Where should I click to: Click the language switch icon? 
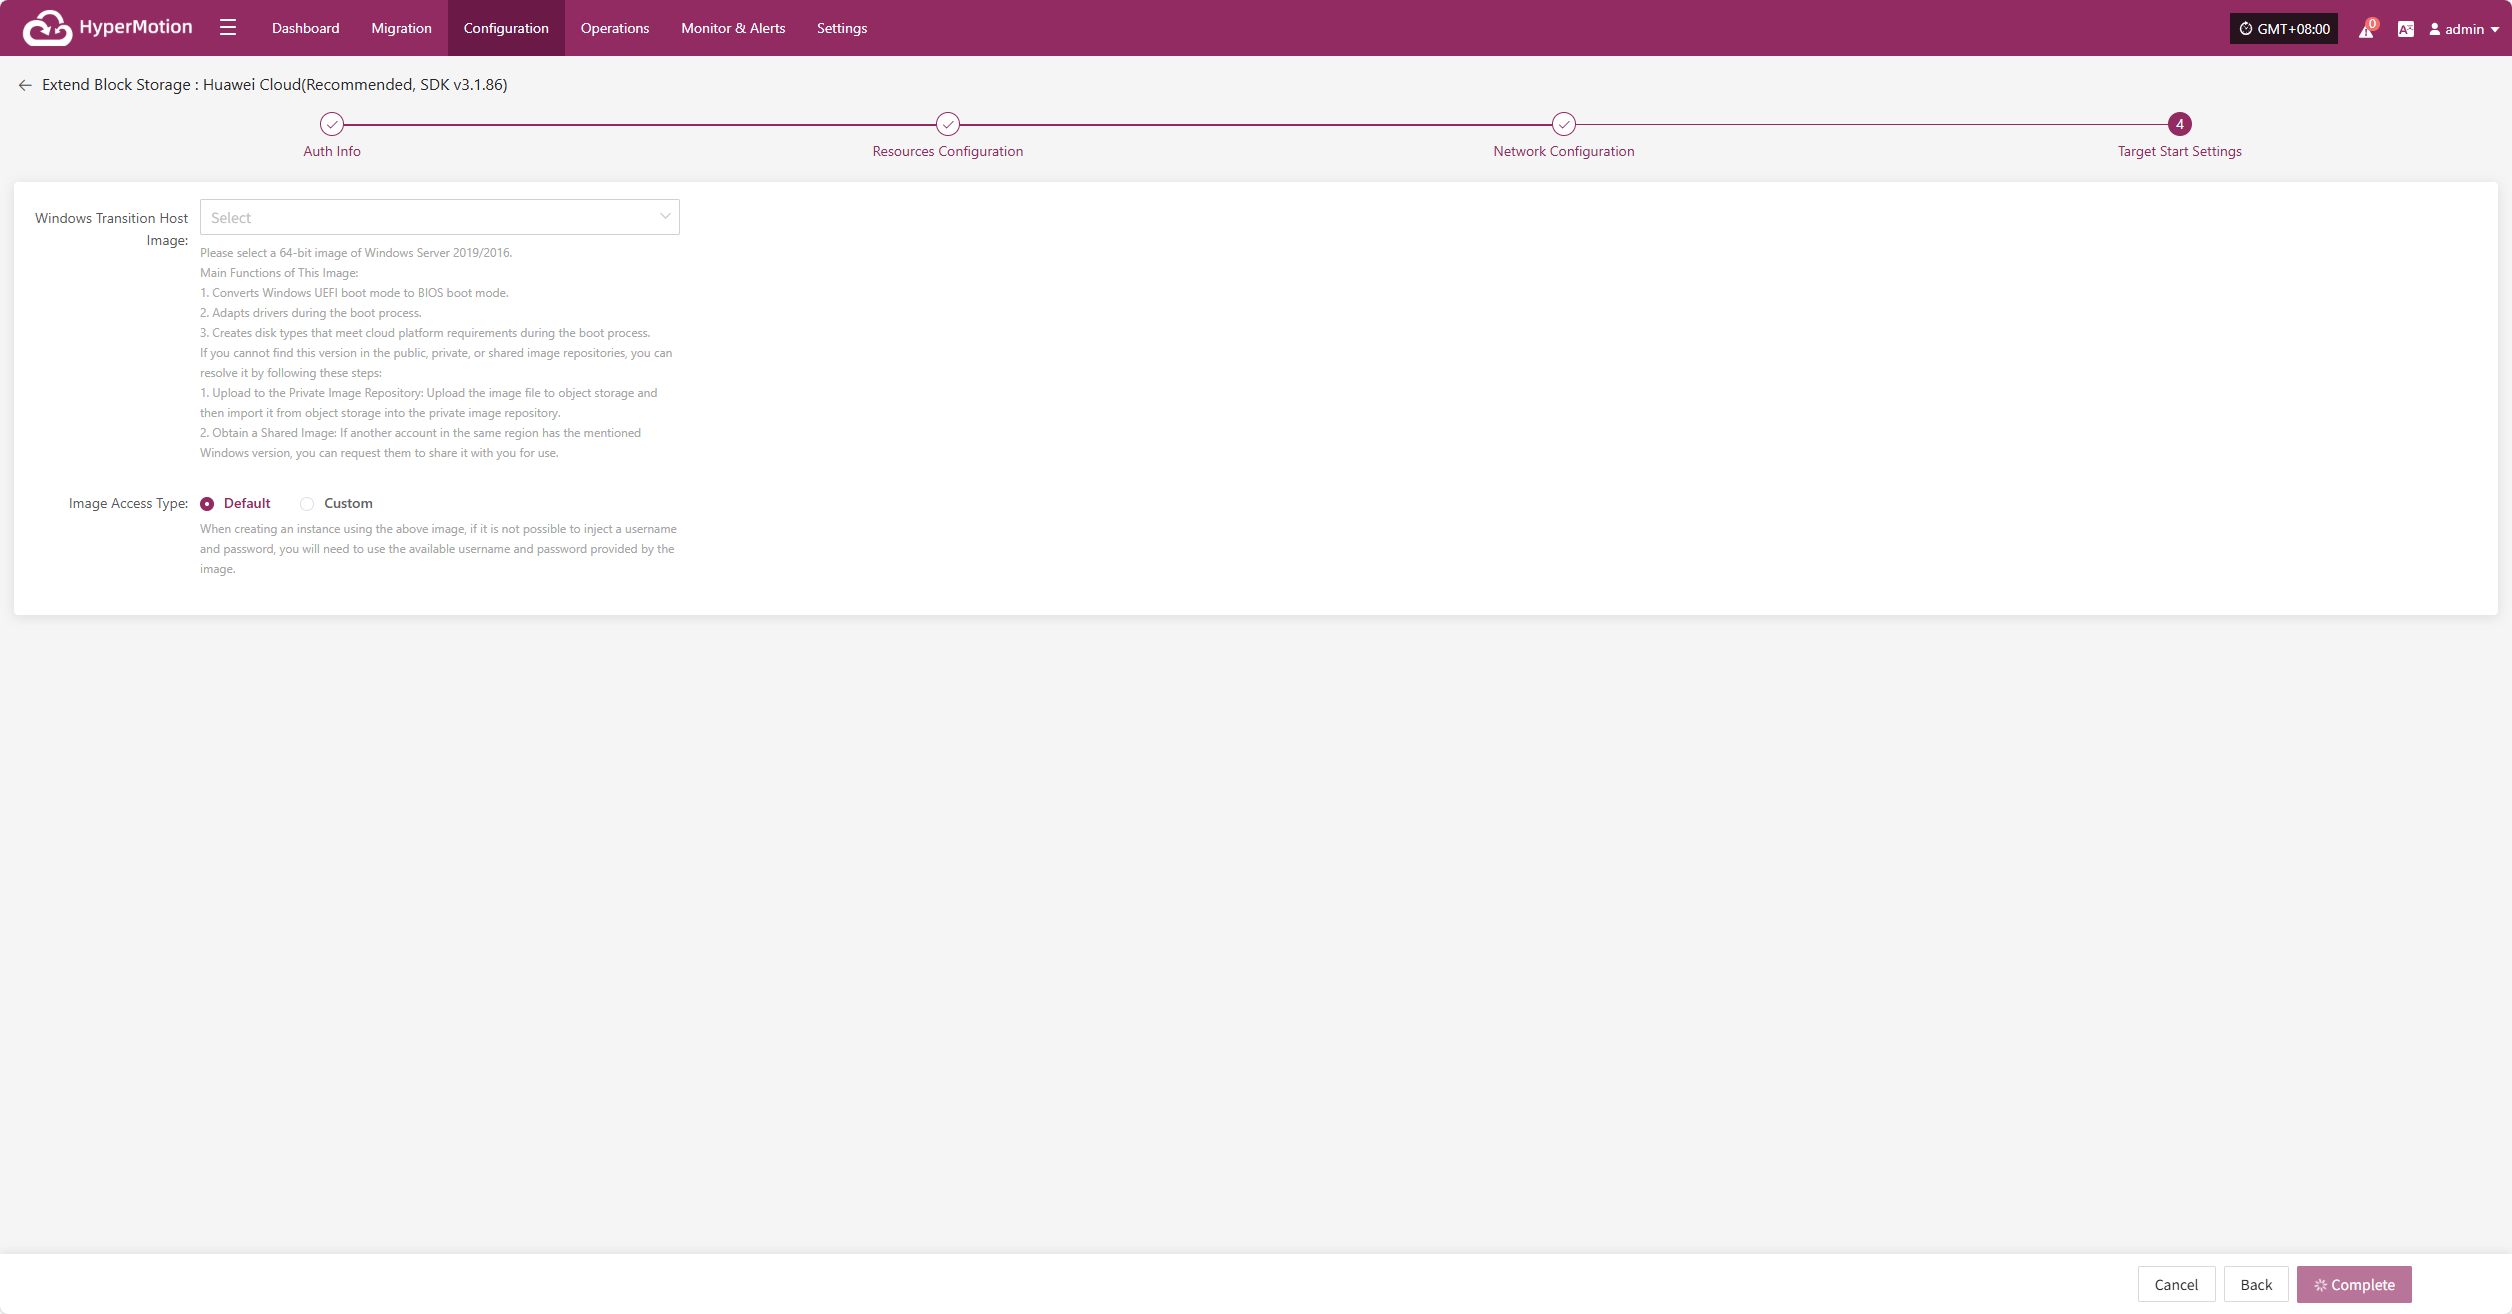[2406, 29]
